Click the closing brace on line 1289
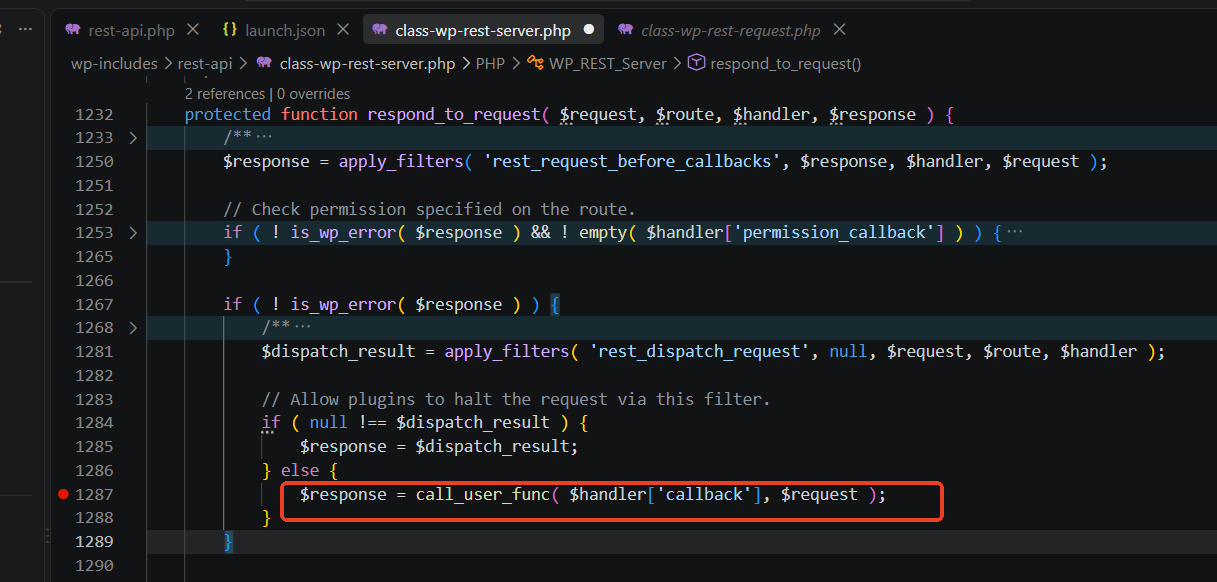 [x=228, y=541]
